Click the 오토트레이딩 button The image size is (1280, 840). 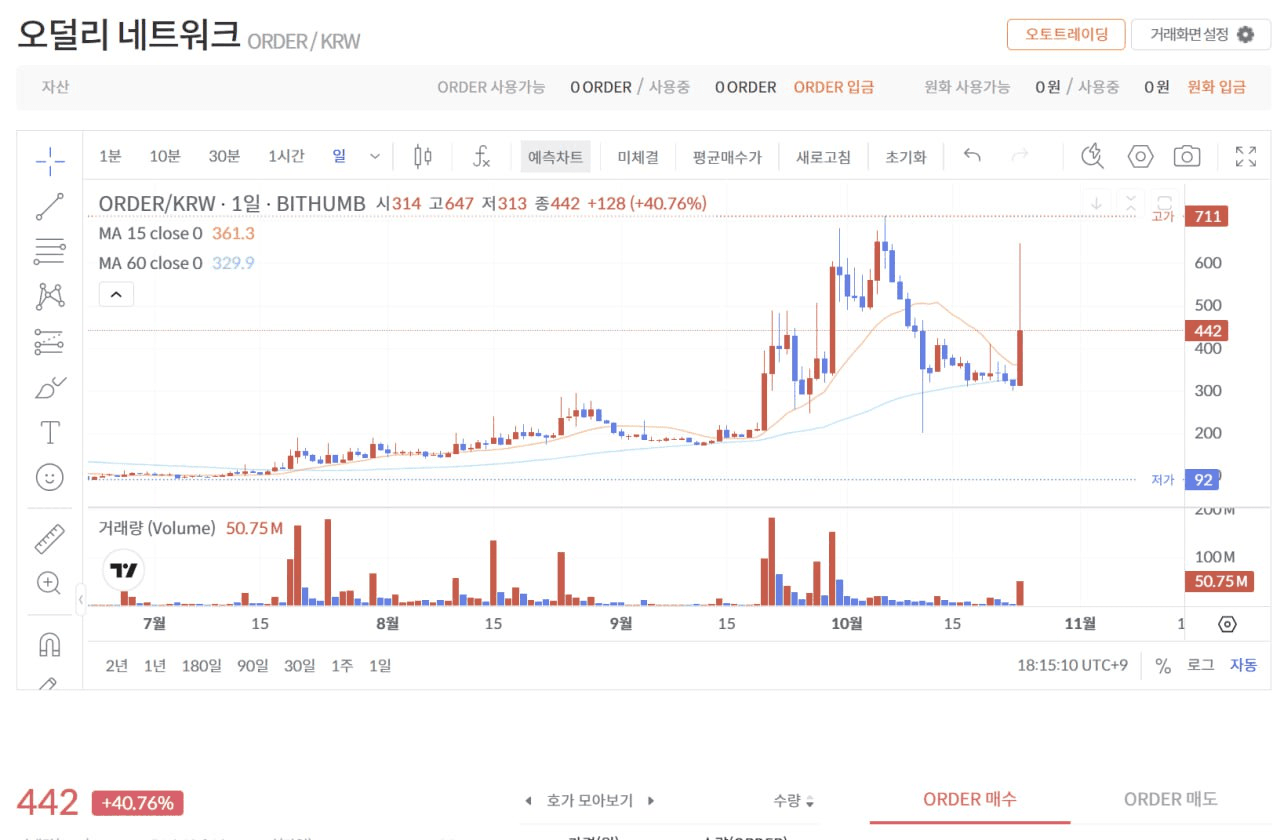point(1065,35)
